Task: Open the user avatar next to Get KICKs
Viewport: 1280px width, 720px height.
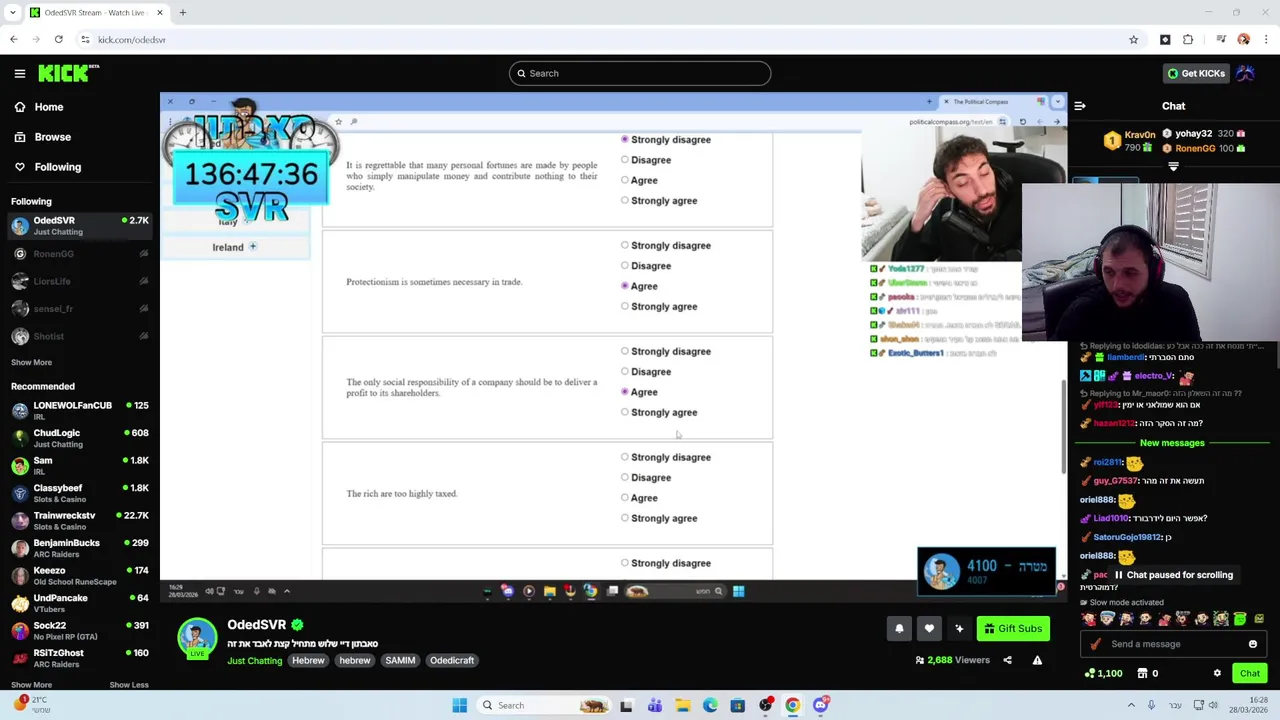Action: pyautogui.click(x=1246, y=73)
